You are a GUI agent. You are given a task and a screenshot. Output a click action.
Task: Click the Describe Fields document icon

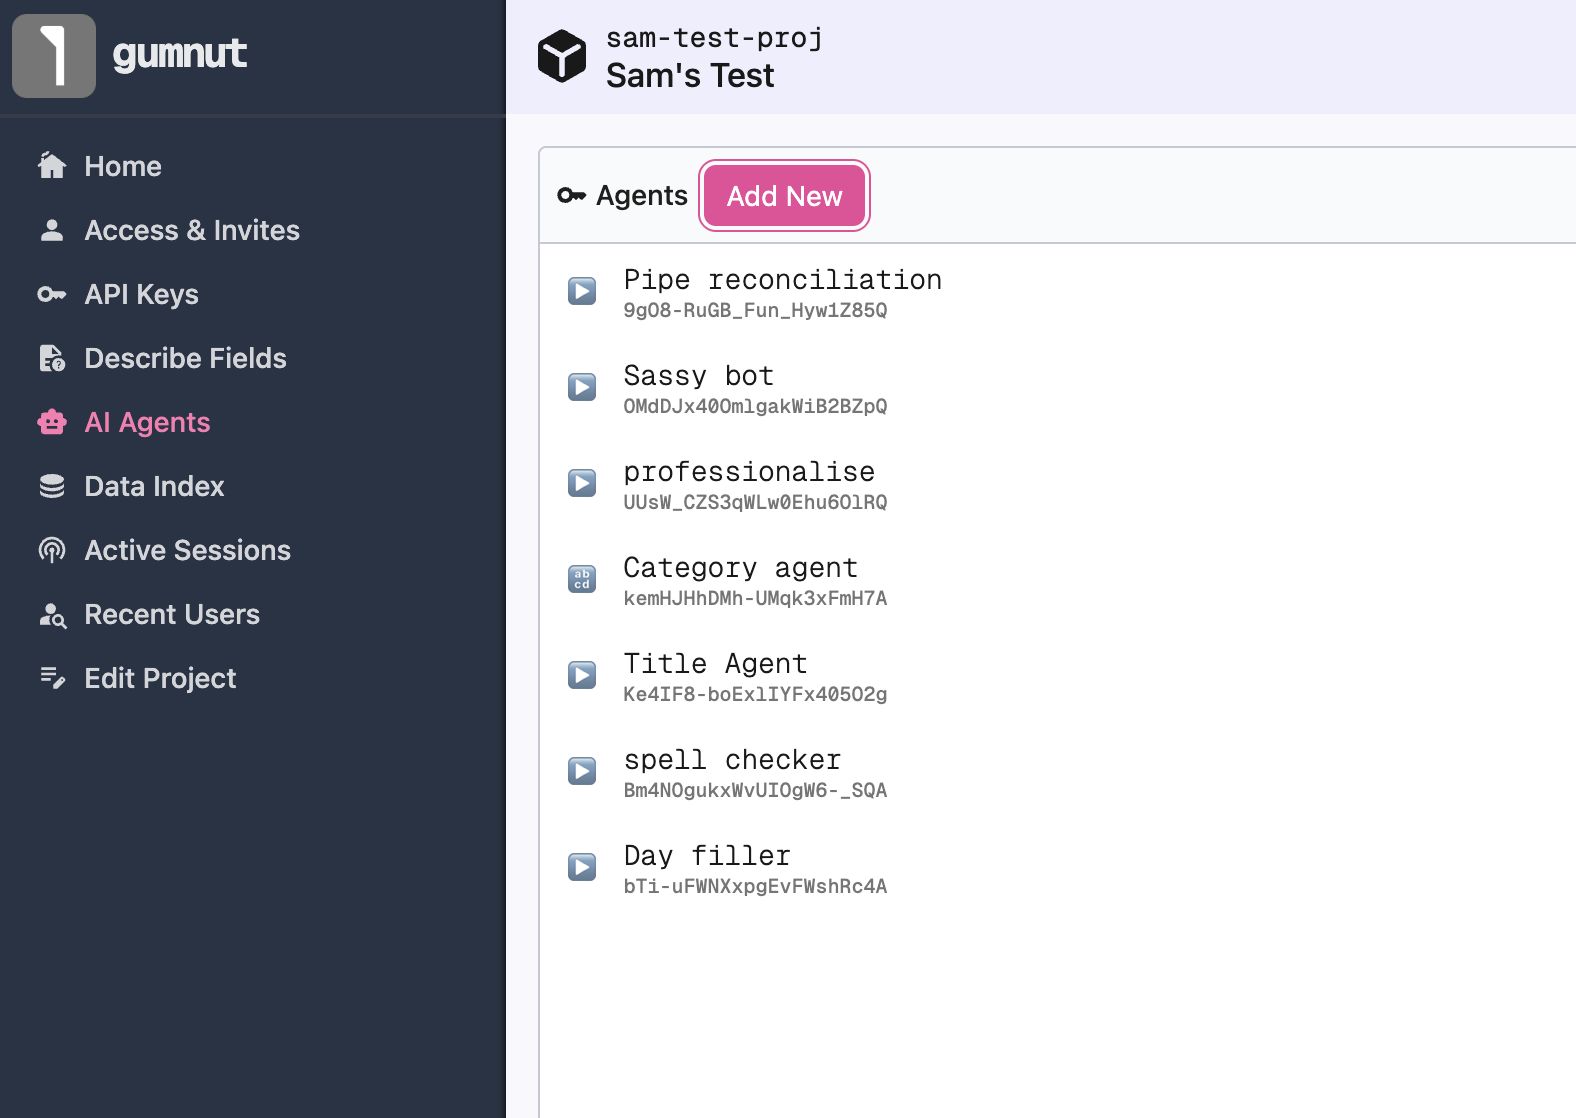click(52, 358)
